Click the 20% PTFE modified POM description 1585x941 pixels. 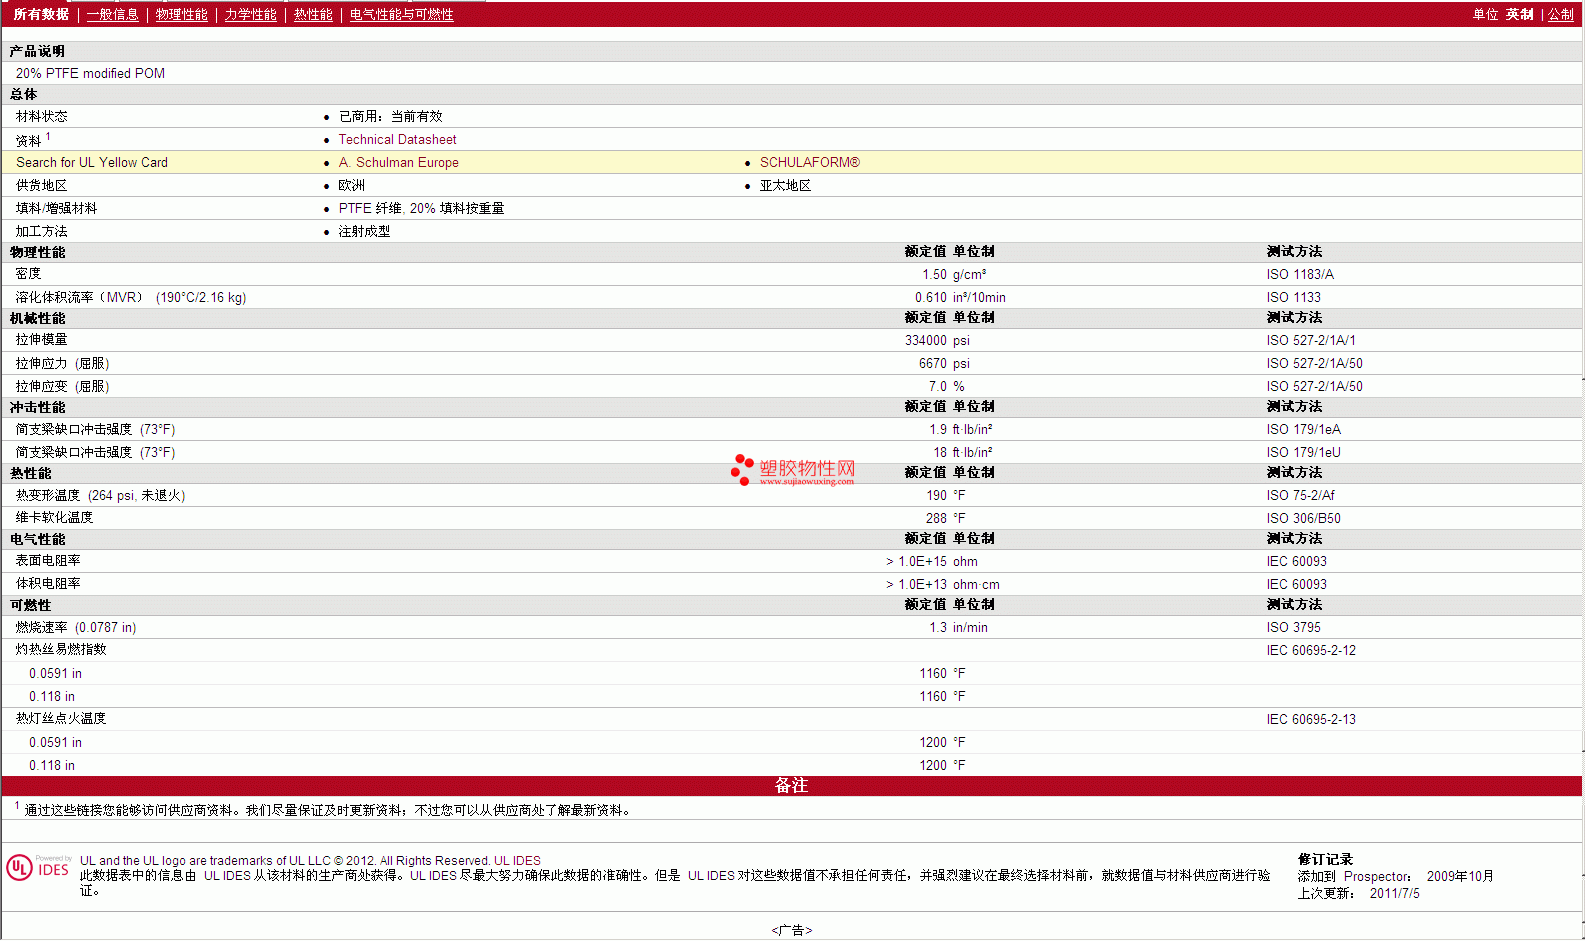tap(90, 74)
